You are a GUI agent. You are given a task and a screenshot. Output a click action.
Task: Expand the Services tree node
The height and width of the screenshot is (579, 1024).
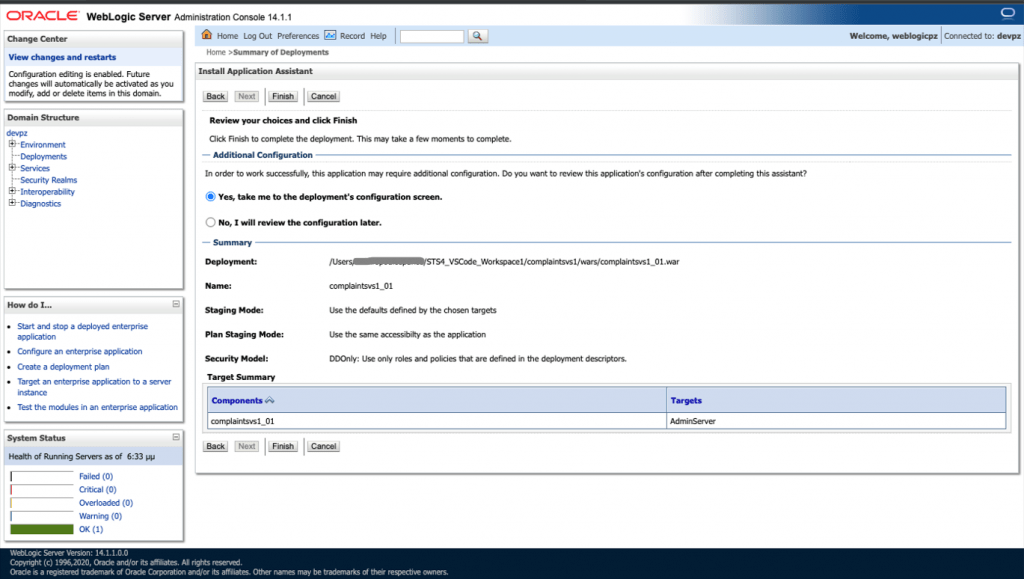click(12, 168)
